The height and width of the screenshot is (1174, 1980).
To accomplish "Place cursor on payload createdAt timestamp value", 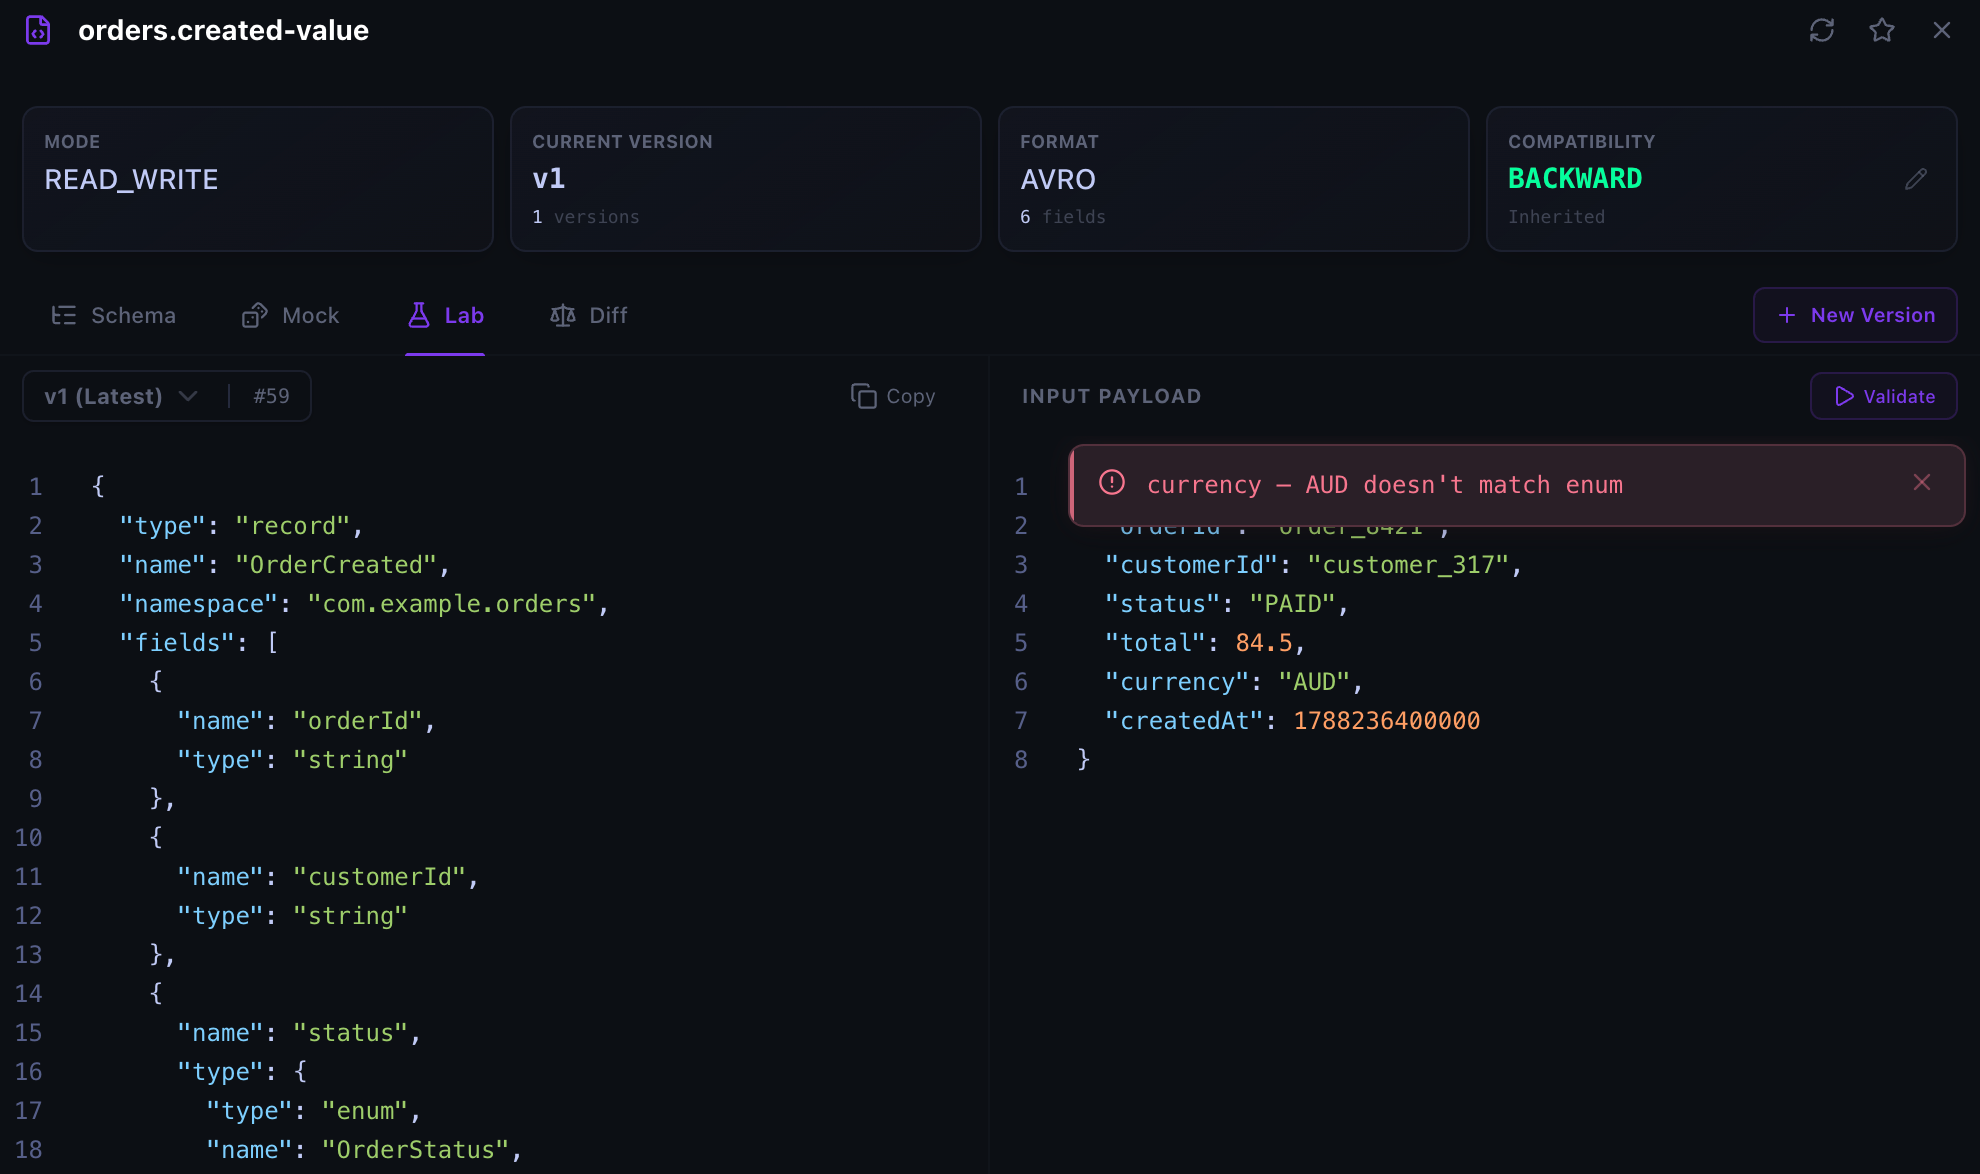I will (1387, 721).
